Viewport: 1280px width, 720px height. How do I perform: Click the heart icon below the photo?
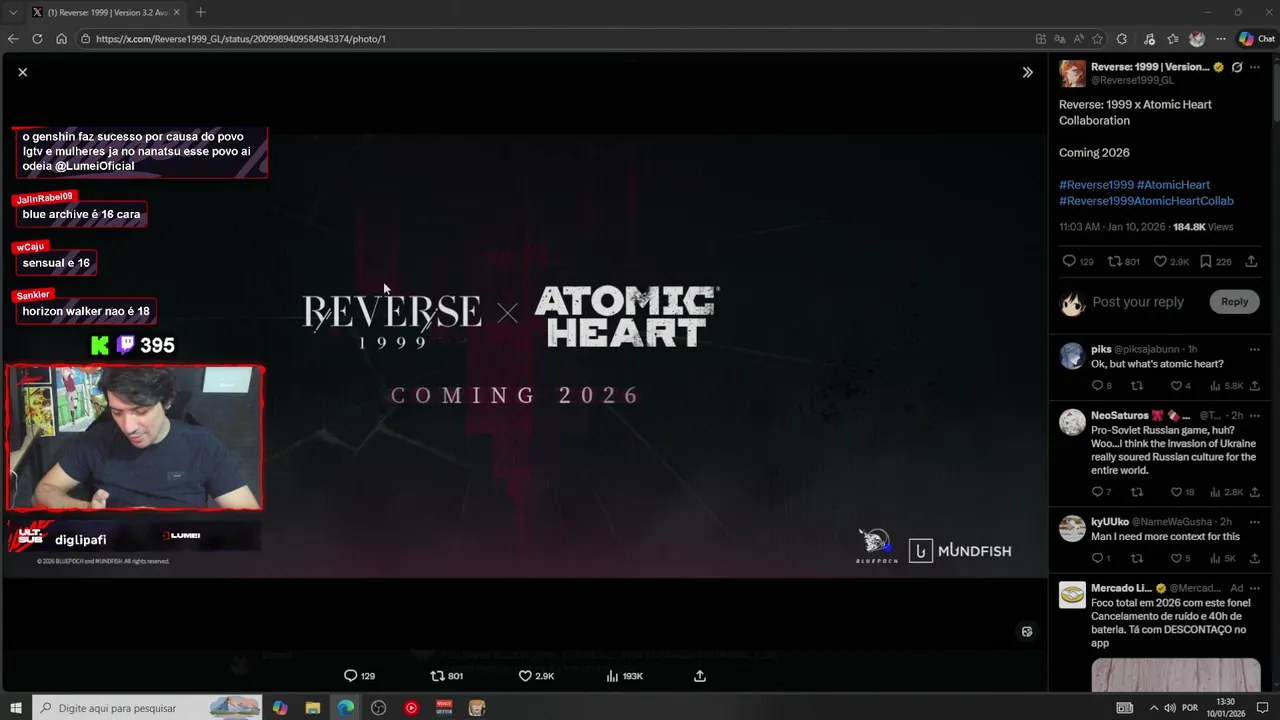pos(525,676)
